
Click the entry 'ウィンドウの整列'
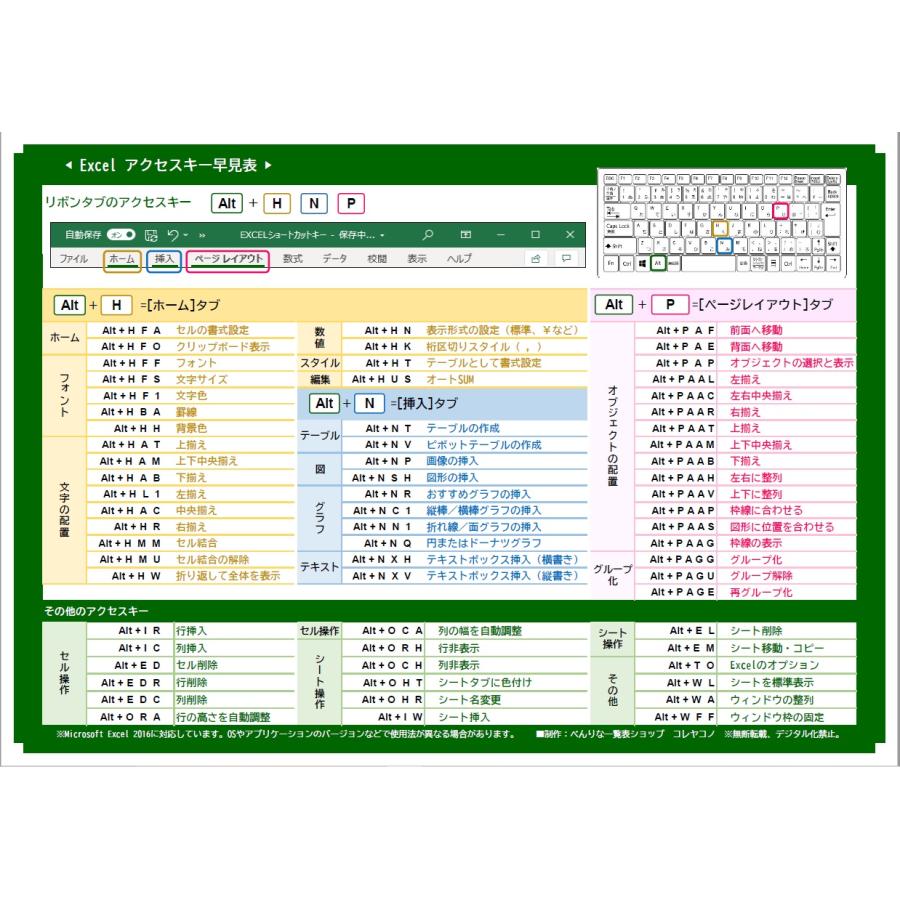[771, 700]
